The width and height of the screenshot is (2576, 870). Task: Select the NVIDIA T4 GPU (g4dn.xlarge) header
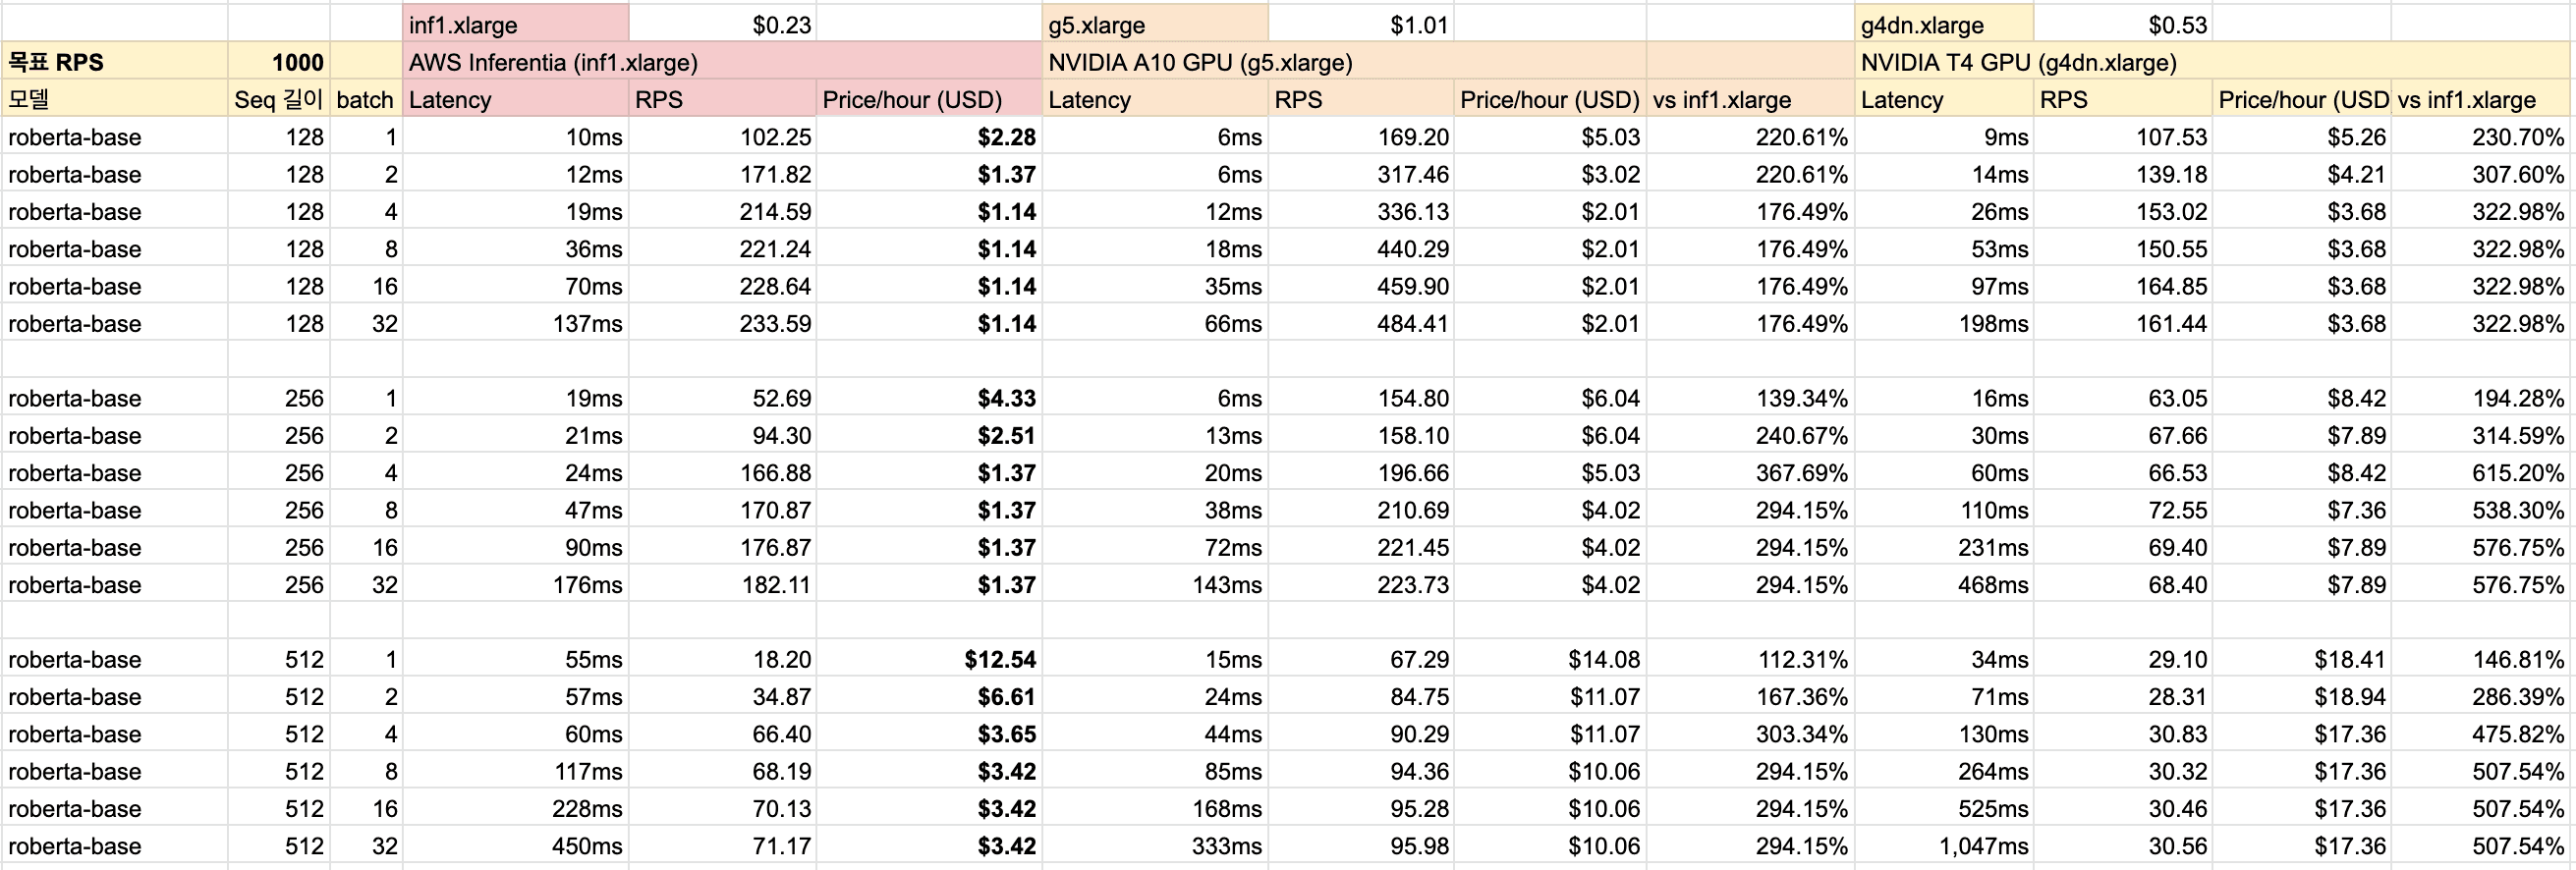pyautogui.click(x=2017, y=62)
